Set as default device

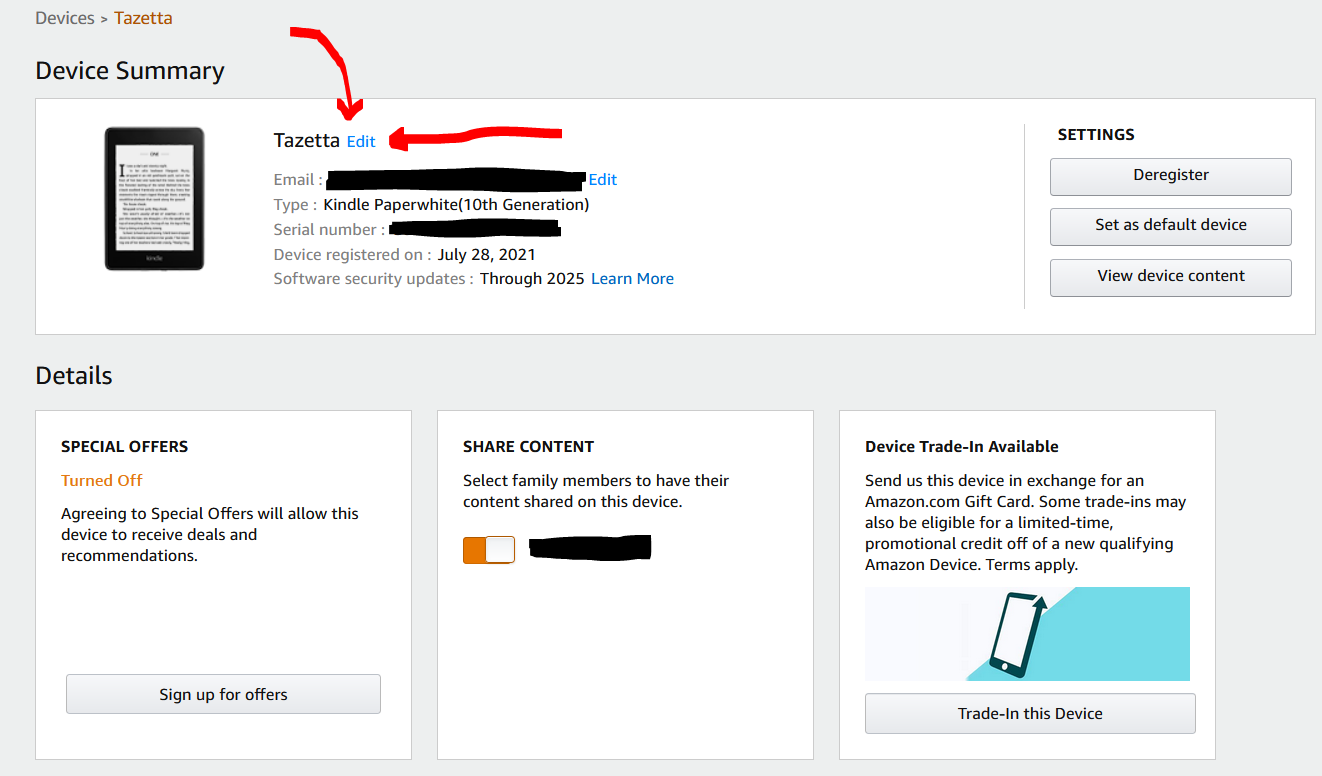(1171, 227)
